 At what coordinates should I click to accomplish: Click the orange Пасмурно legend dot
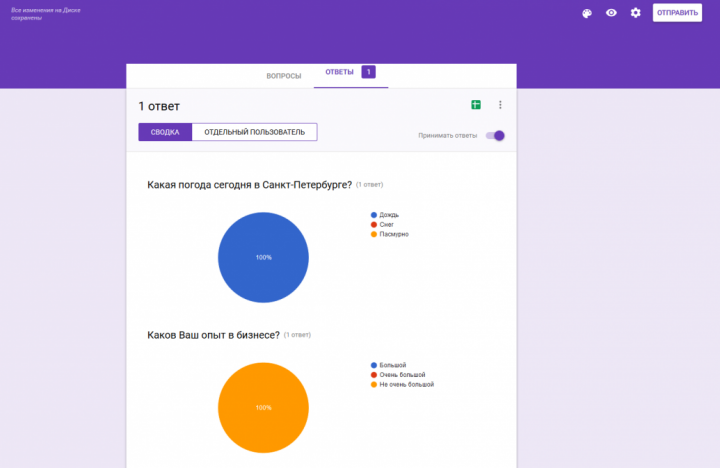click(374, 234)
